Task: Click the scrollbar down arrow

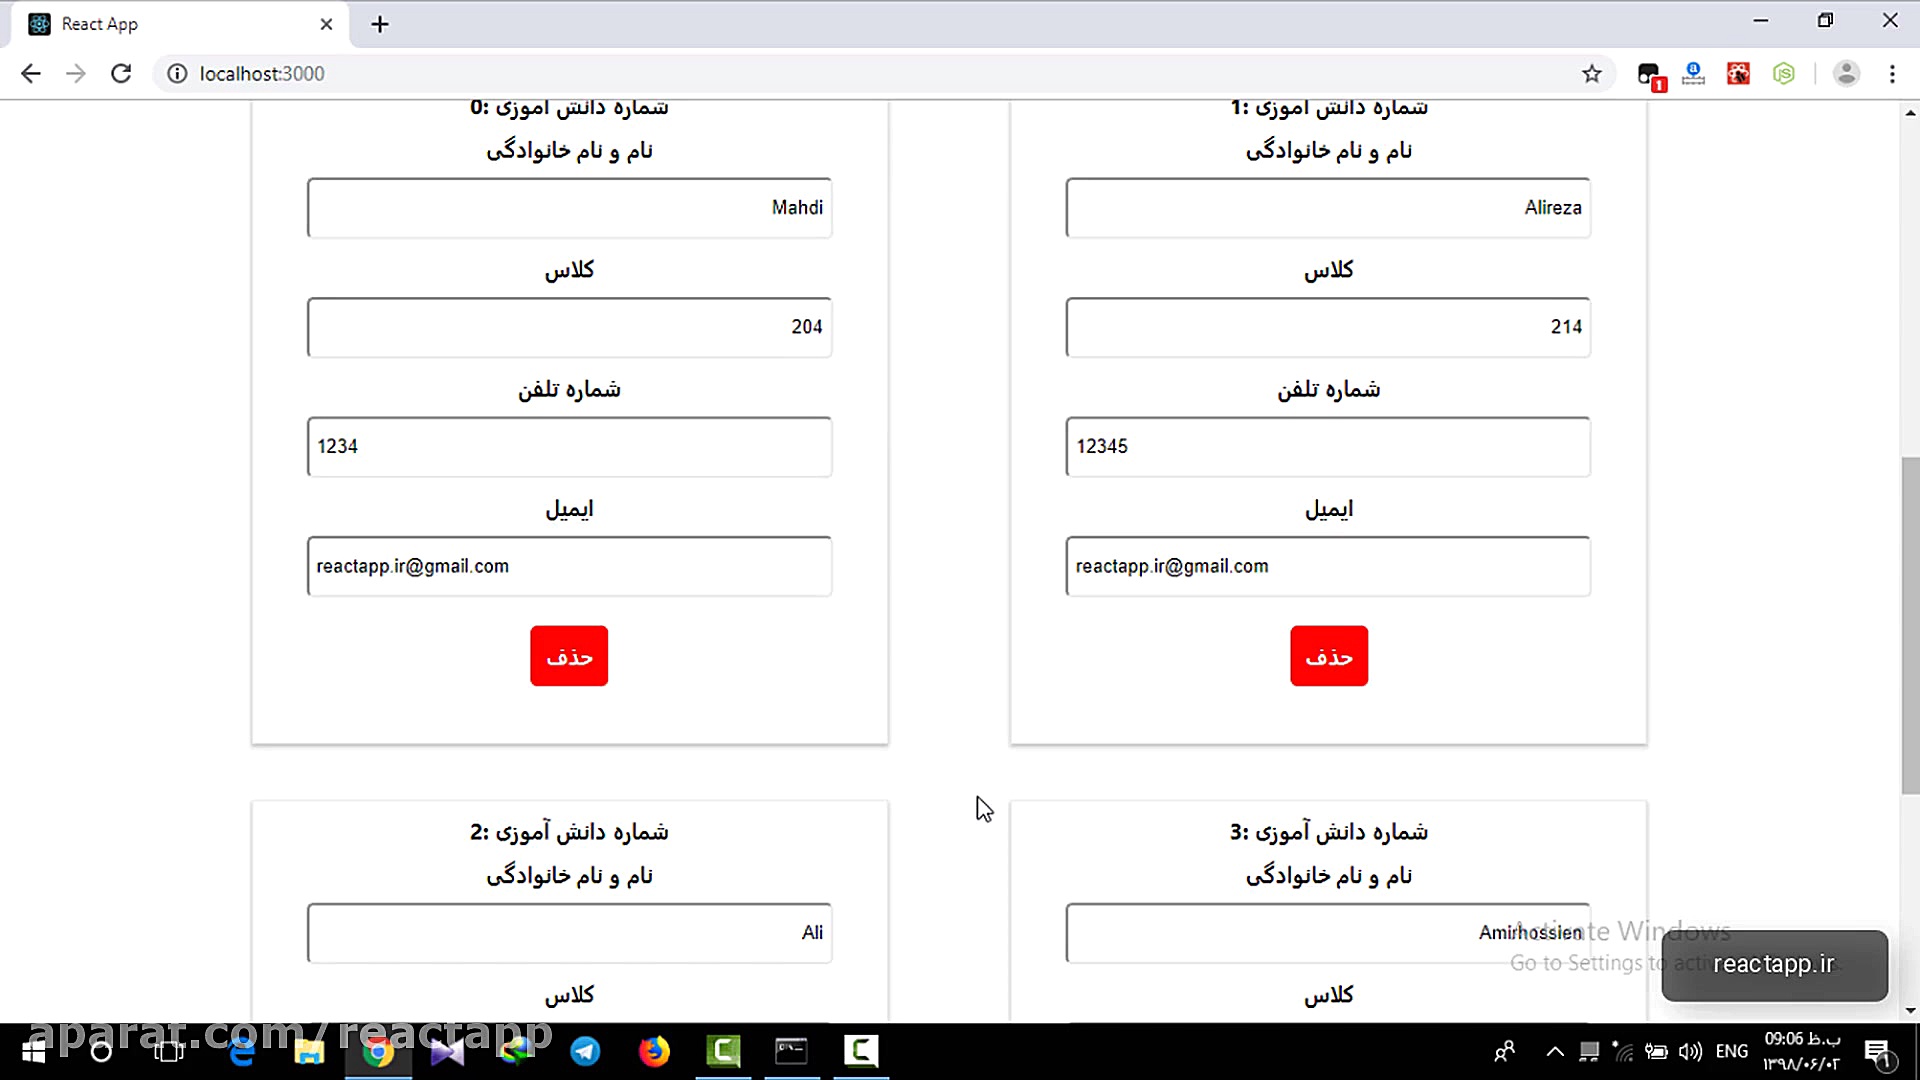Action: click(1911, 1011)
